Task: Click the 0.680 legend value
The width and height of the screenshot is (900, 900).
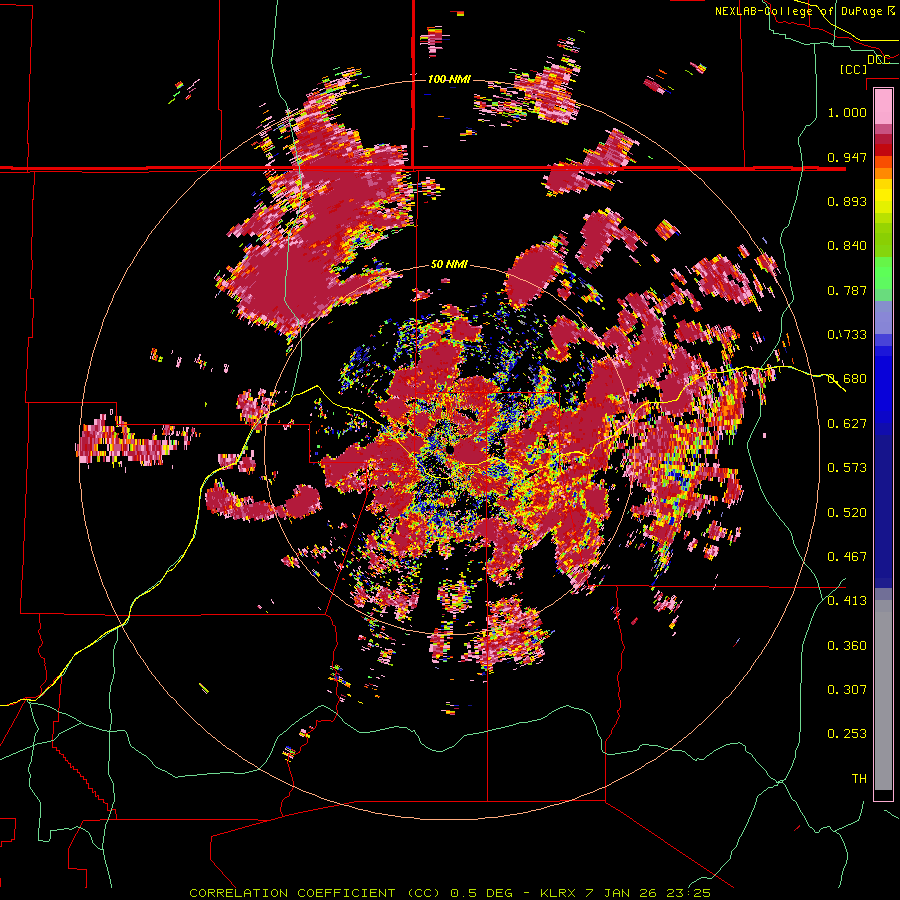Action: coord(847,379)
